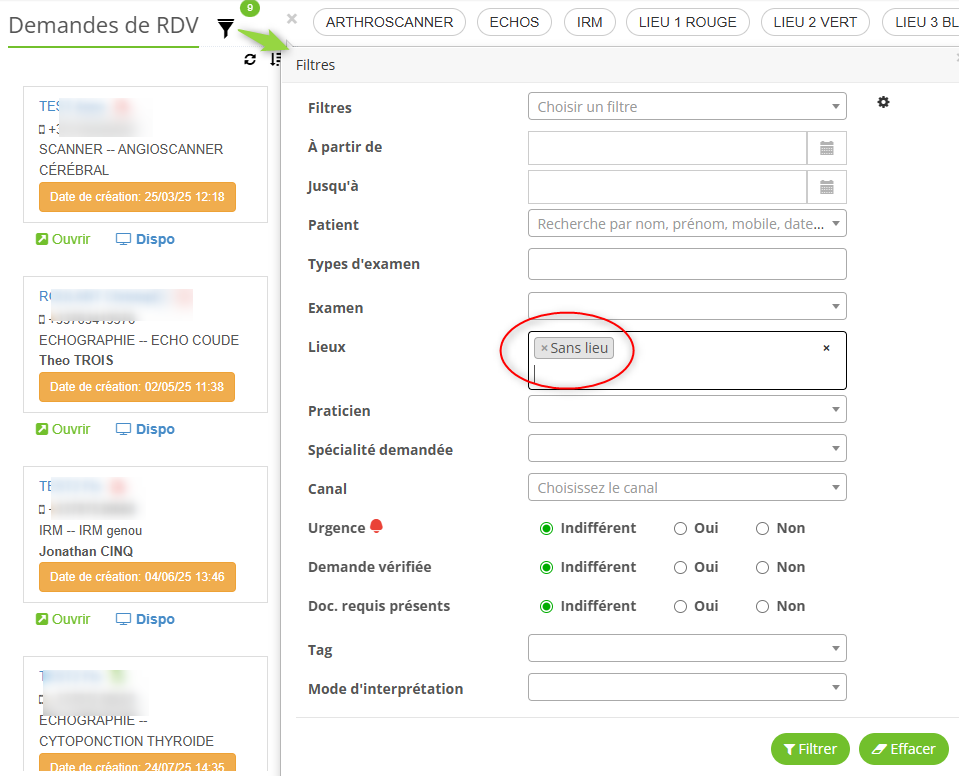Click the Effacer button
This screenshot has height=776, width=959.
pyautogui.click(x=903, y=749)
